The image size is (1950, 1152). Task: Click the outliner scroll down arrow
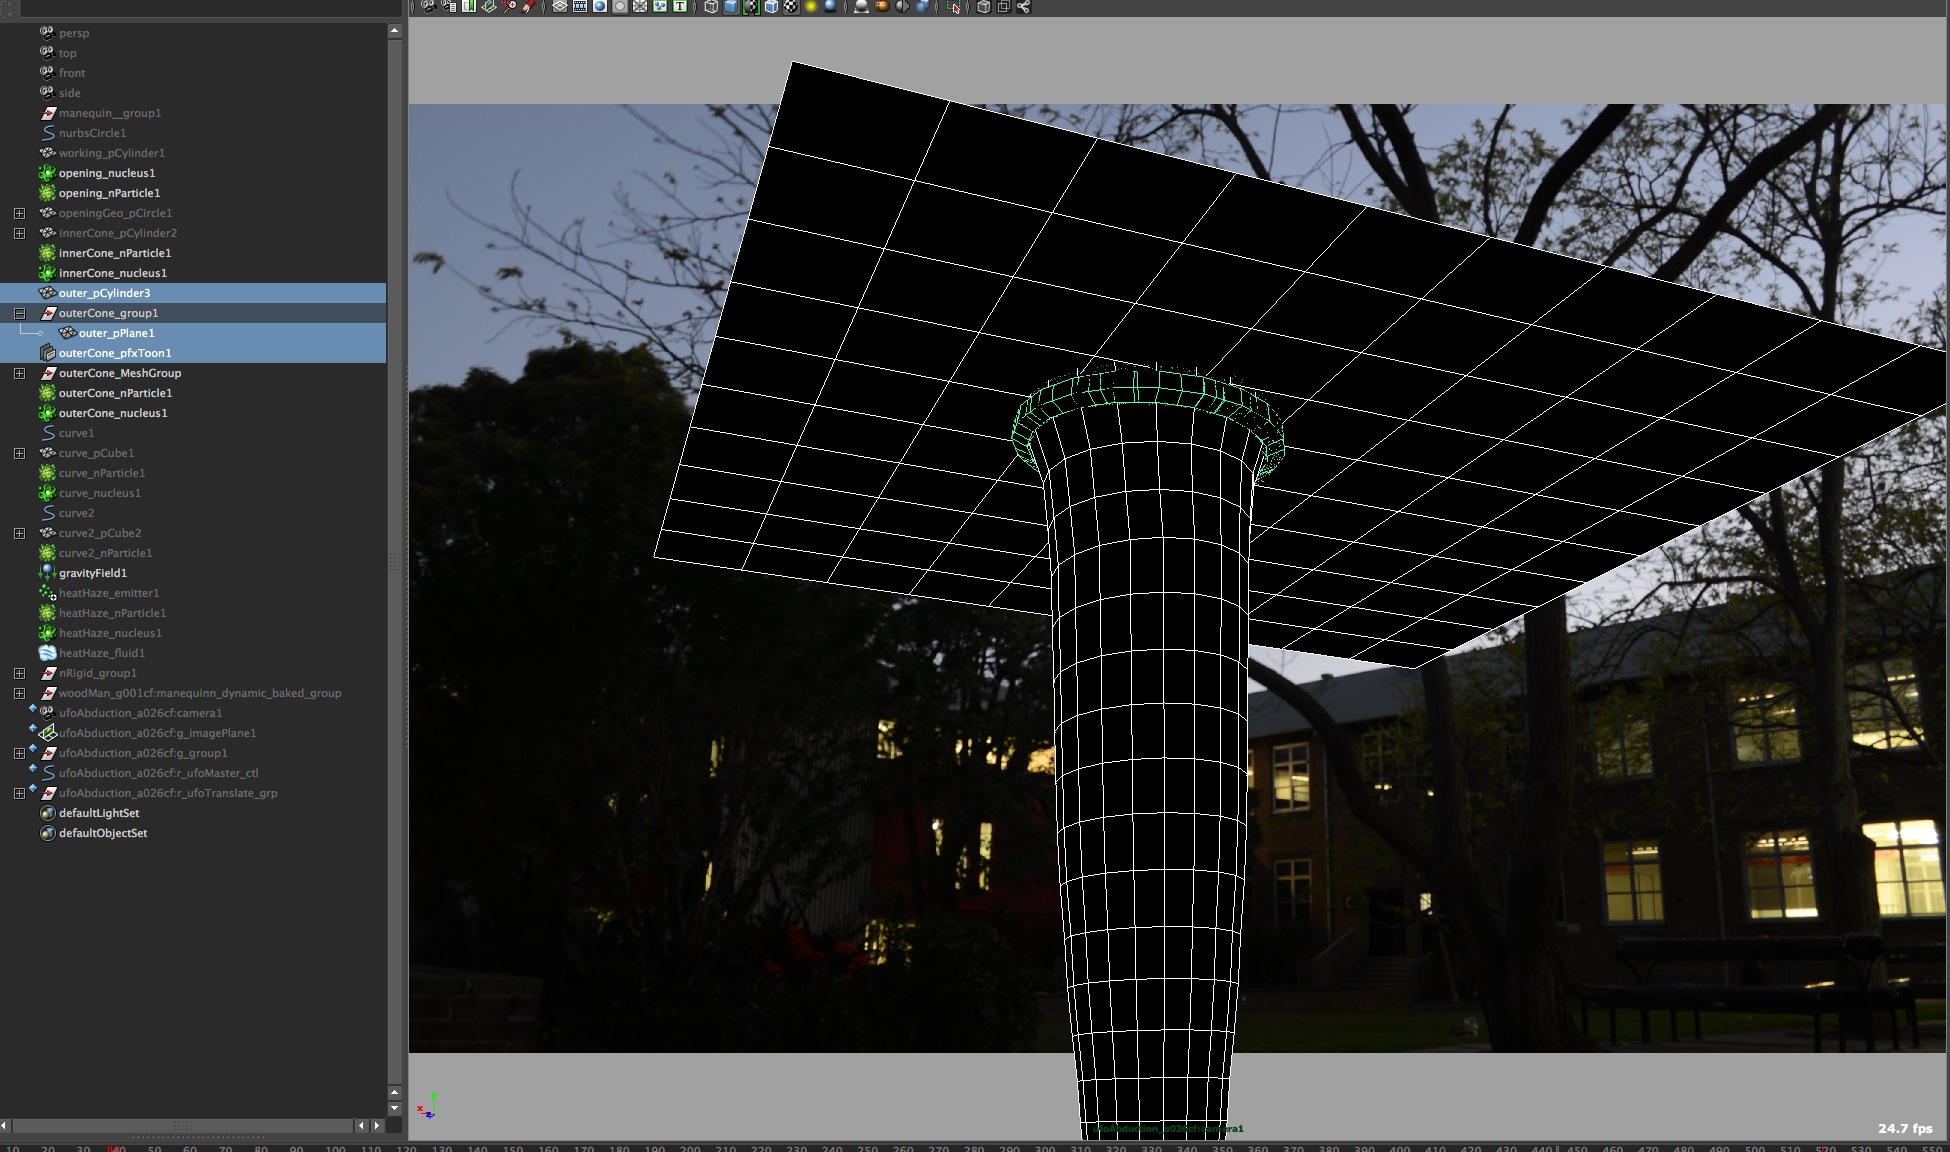coord(394,1108)
